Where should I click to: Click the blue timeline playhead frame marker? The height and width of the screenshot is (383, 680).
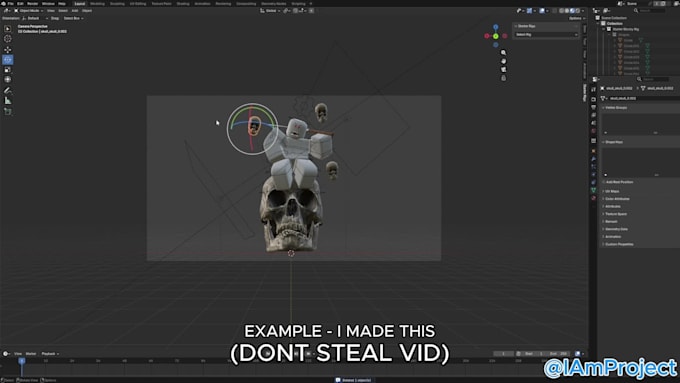click(22, 361)
